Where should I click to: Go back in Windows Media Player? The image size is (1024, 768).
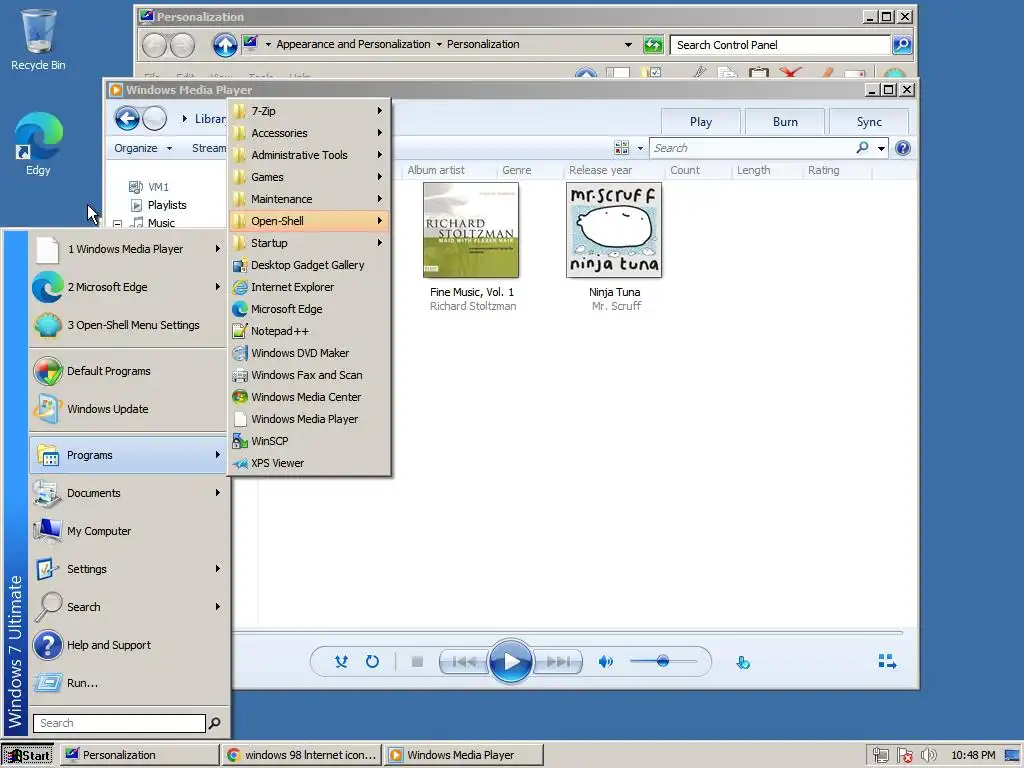click(x=127, y=119)
